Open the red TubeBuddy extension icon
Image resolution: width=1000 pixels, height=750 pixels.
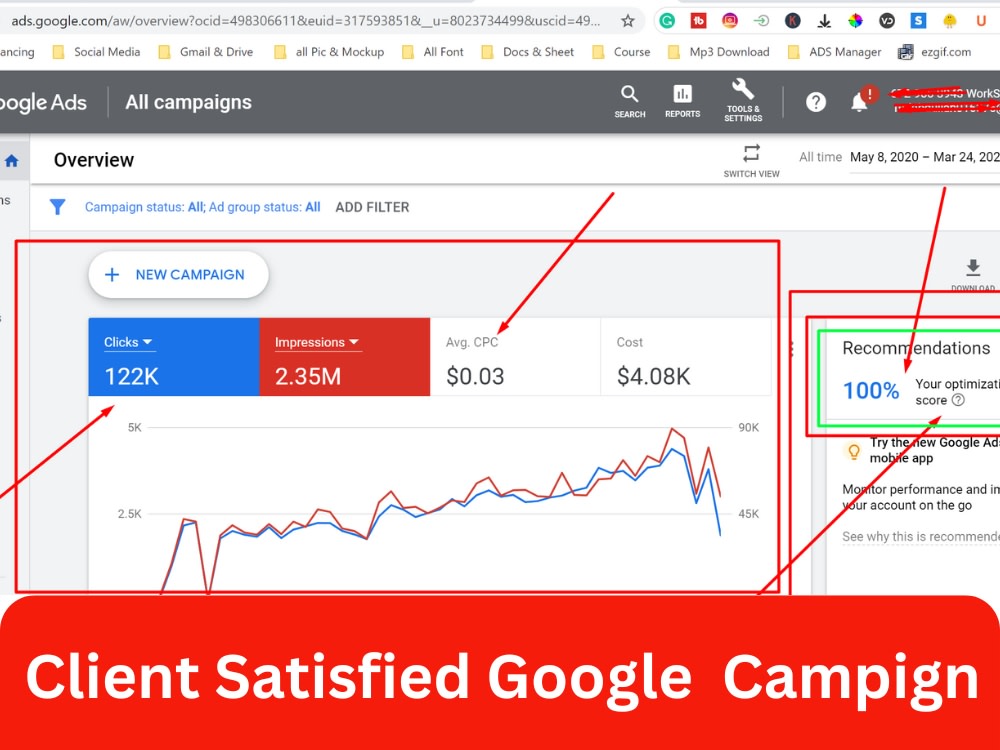tap(698, 21)
